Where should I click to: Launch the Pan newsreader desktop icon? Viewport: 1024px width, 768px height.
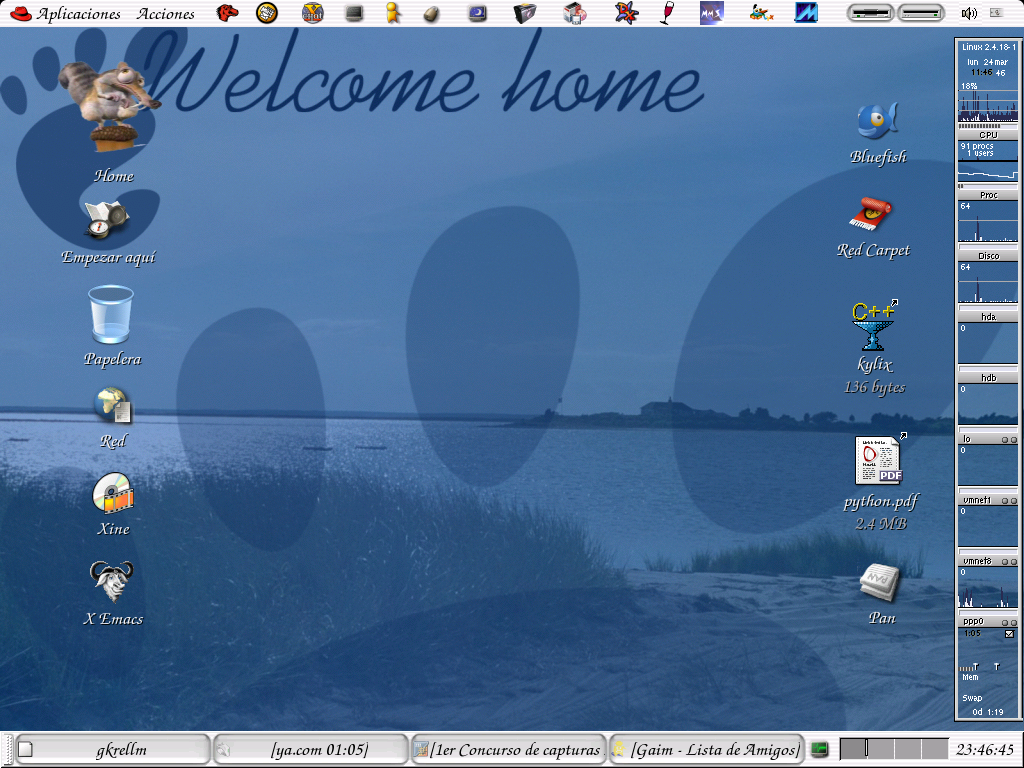click(x=880, y=594)
